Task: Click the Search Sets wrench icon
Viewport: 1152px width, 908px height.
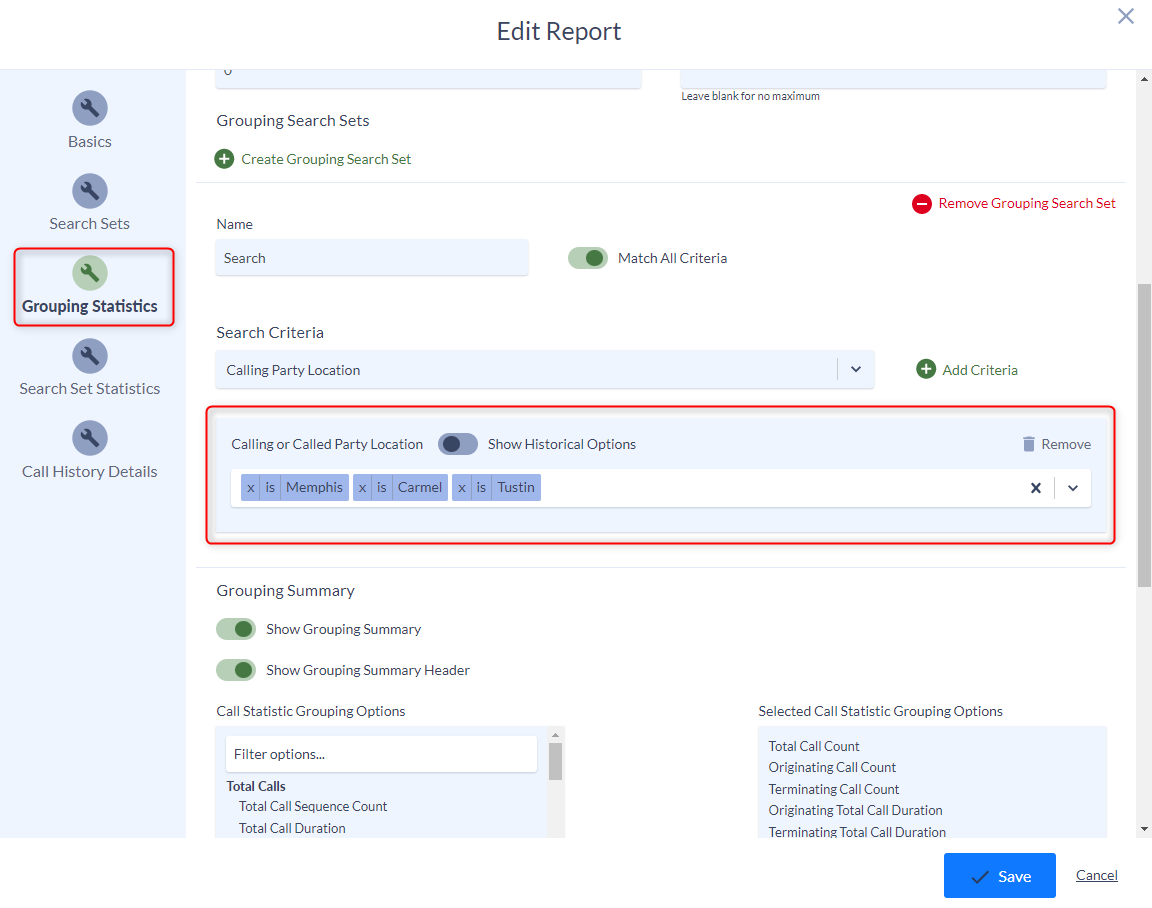Action: [x=89, y=190]
